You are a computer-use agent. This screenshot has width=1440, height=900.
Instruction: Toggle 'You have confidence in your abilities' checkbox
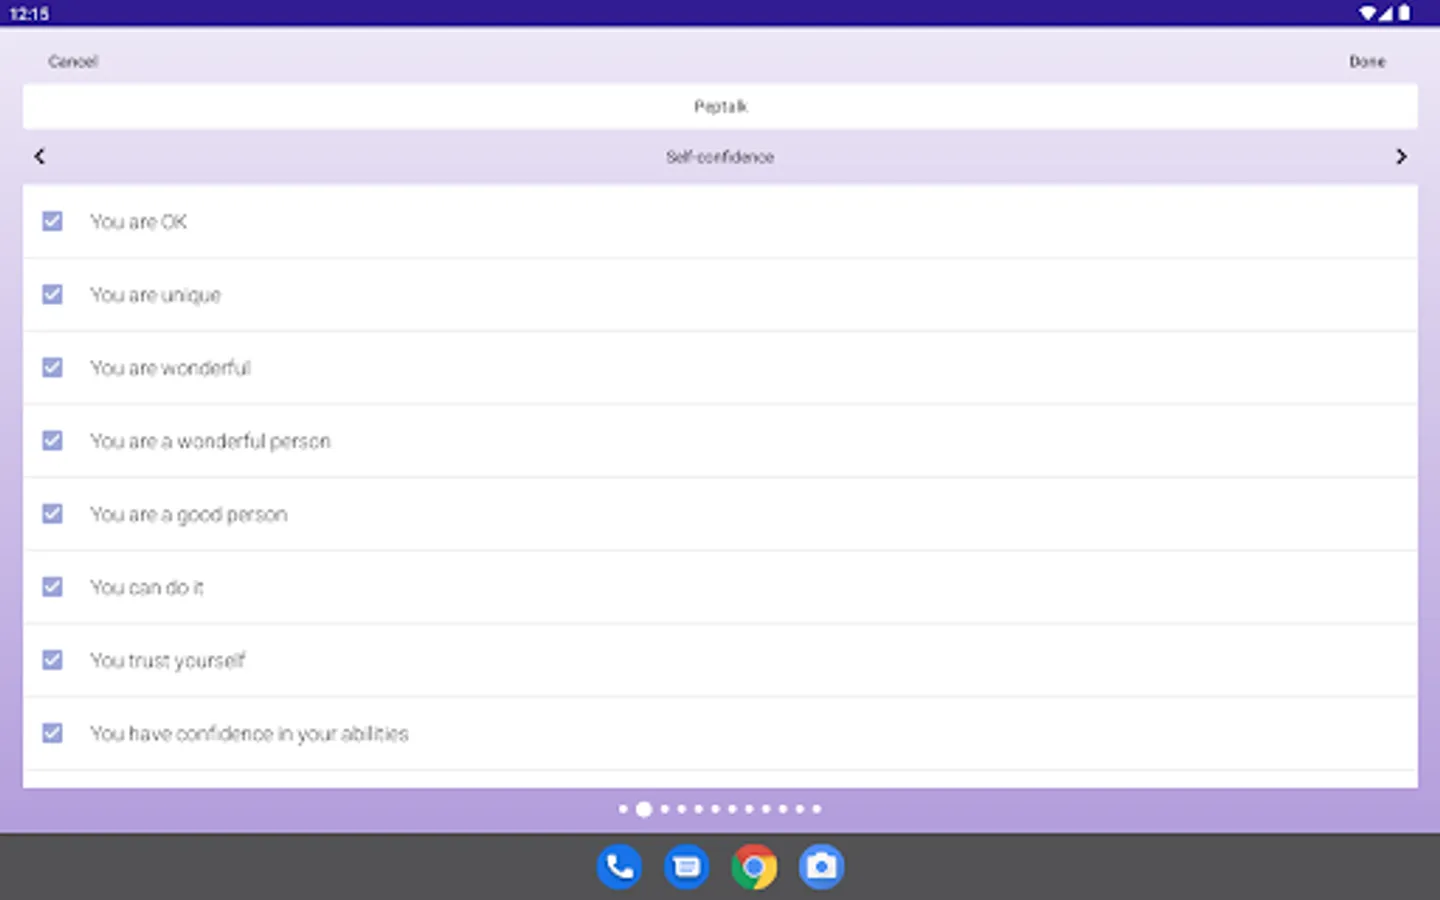[52, 733]
